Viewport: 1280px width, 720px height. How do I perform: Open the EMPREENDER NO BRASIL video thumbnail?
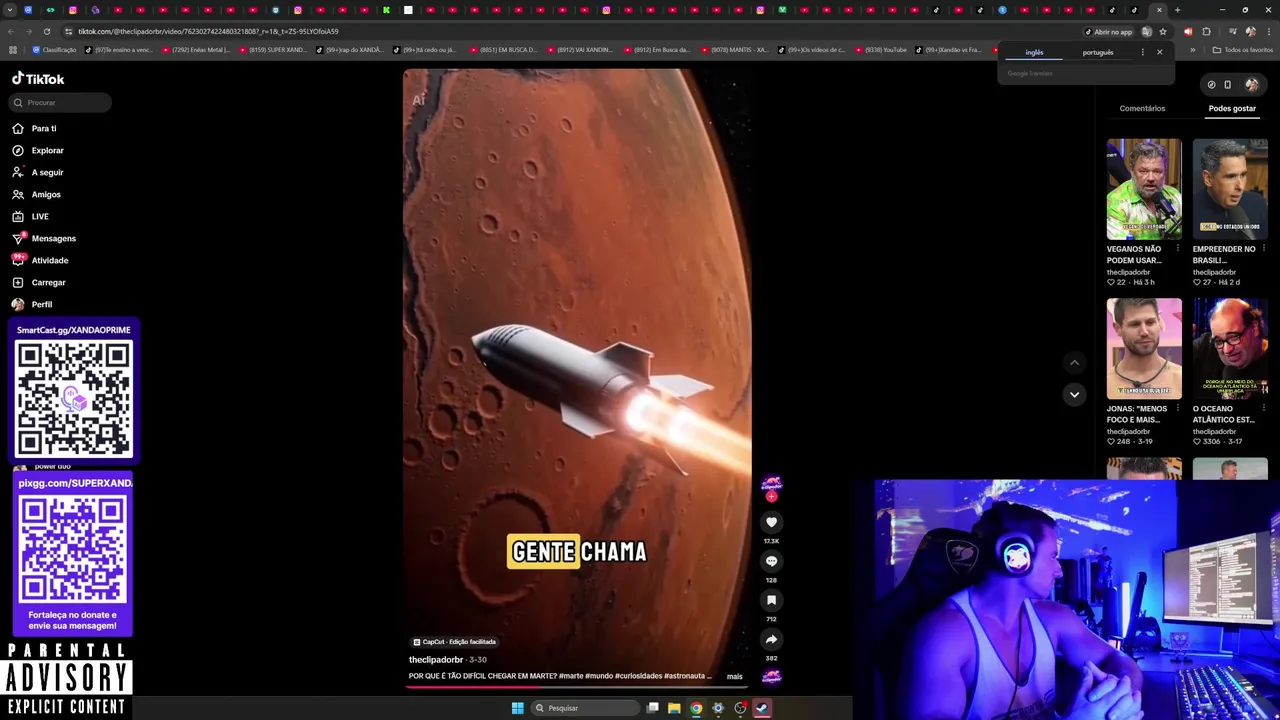tap(1230, 189)
